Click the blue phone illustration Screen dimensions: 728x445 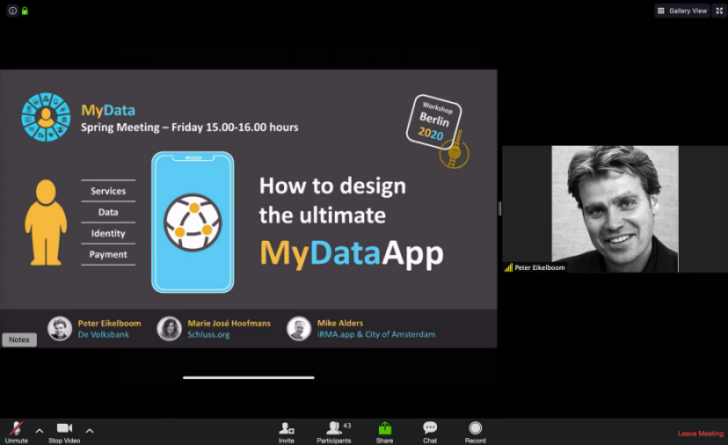coord(193,222)
